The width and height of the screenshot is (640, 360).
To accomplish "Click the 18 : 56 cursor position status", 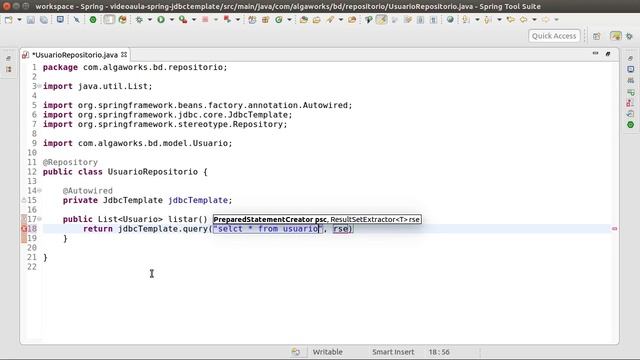I will [439, 352].
